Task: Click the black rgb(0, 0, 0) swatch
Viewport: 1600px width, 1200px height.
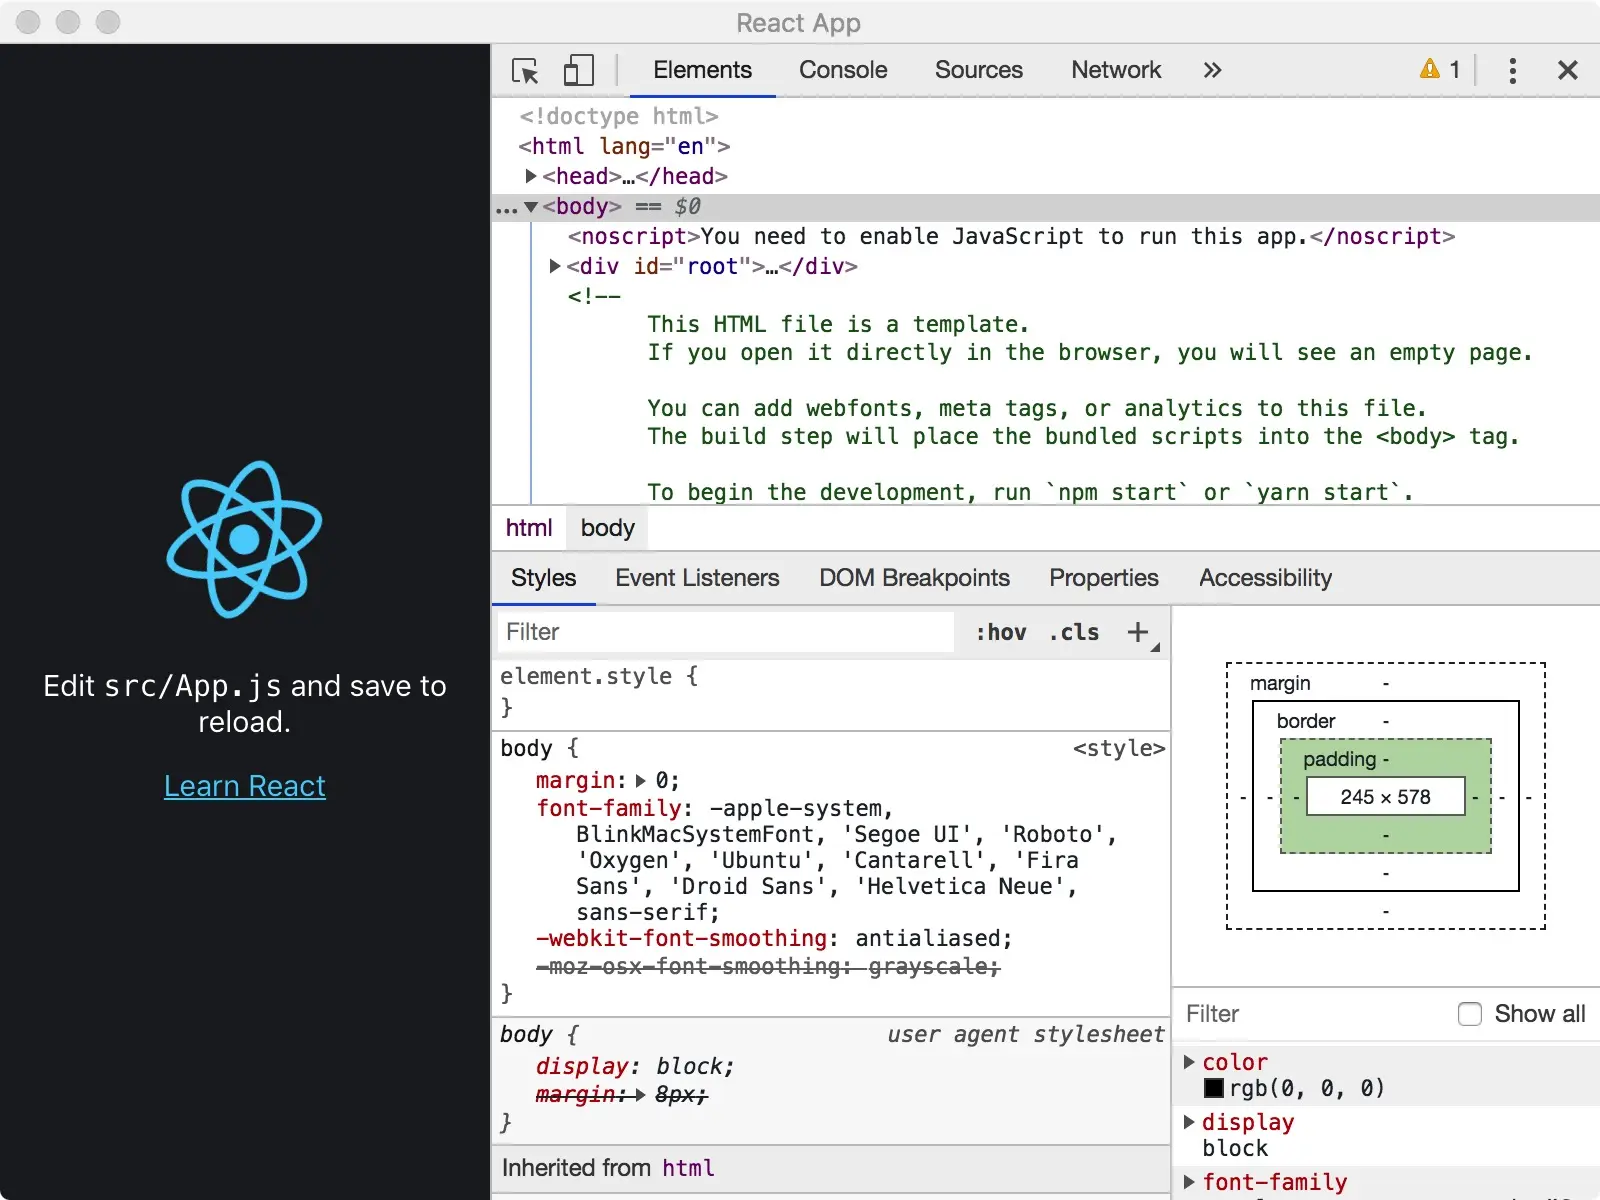Action: coord(1214,1088)
